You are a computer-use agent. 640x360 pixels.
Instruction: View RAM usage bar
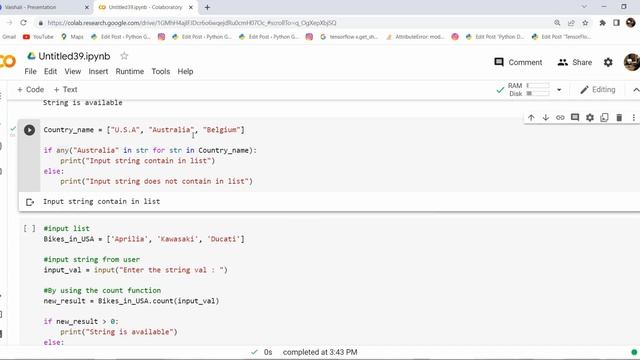(538, 85)
